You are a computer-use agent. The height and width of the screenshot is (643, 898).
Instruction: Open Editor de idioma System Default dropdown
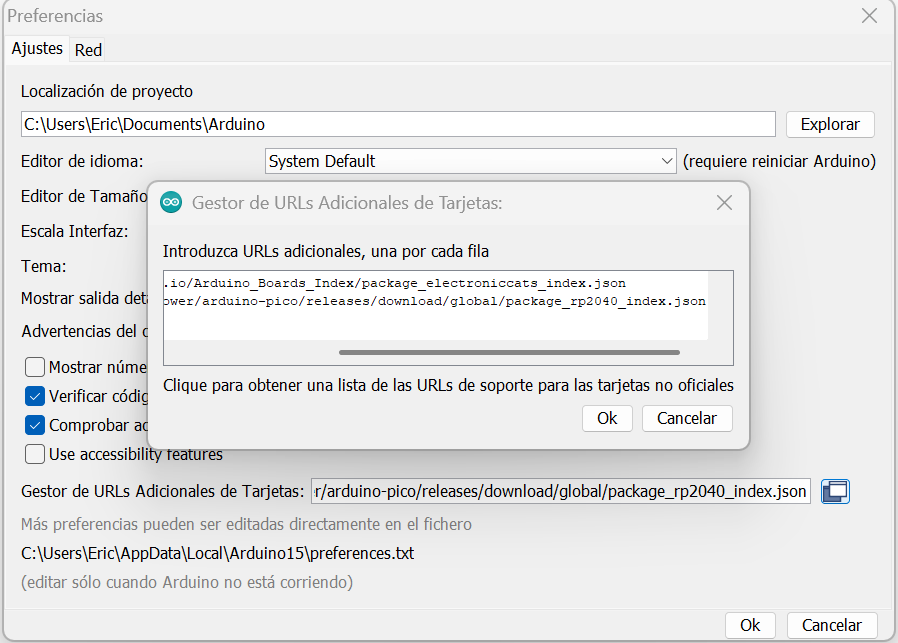point(470,161)
